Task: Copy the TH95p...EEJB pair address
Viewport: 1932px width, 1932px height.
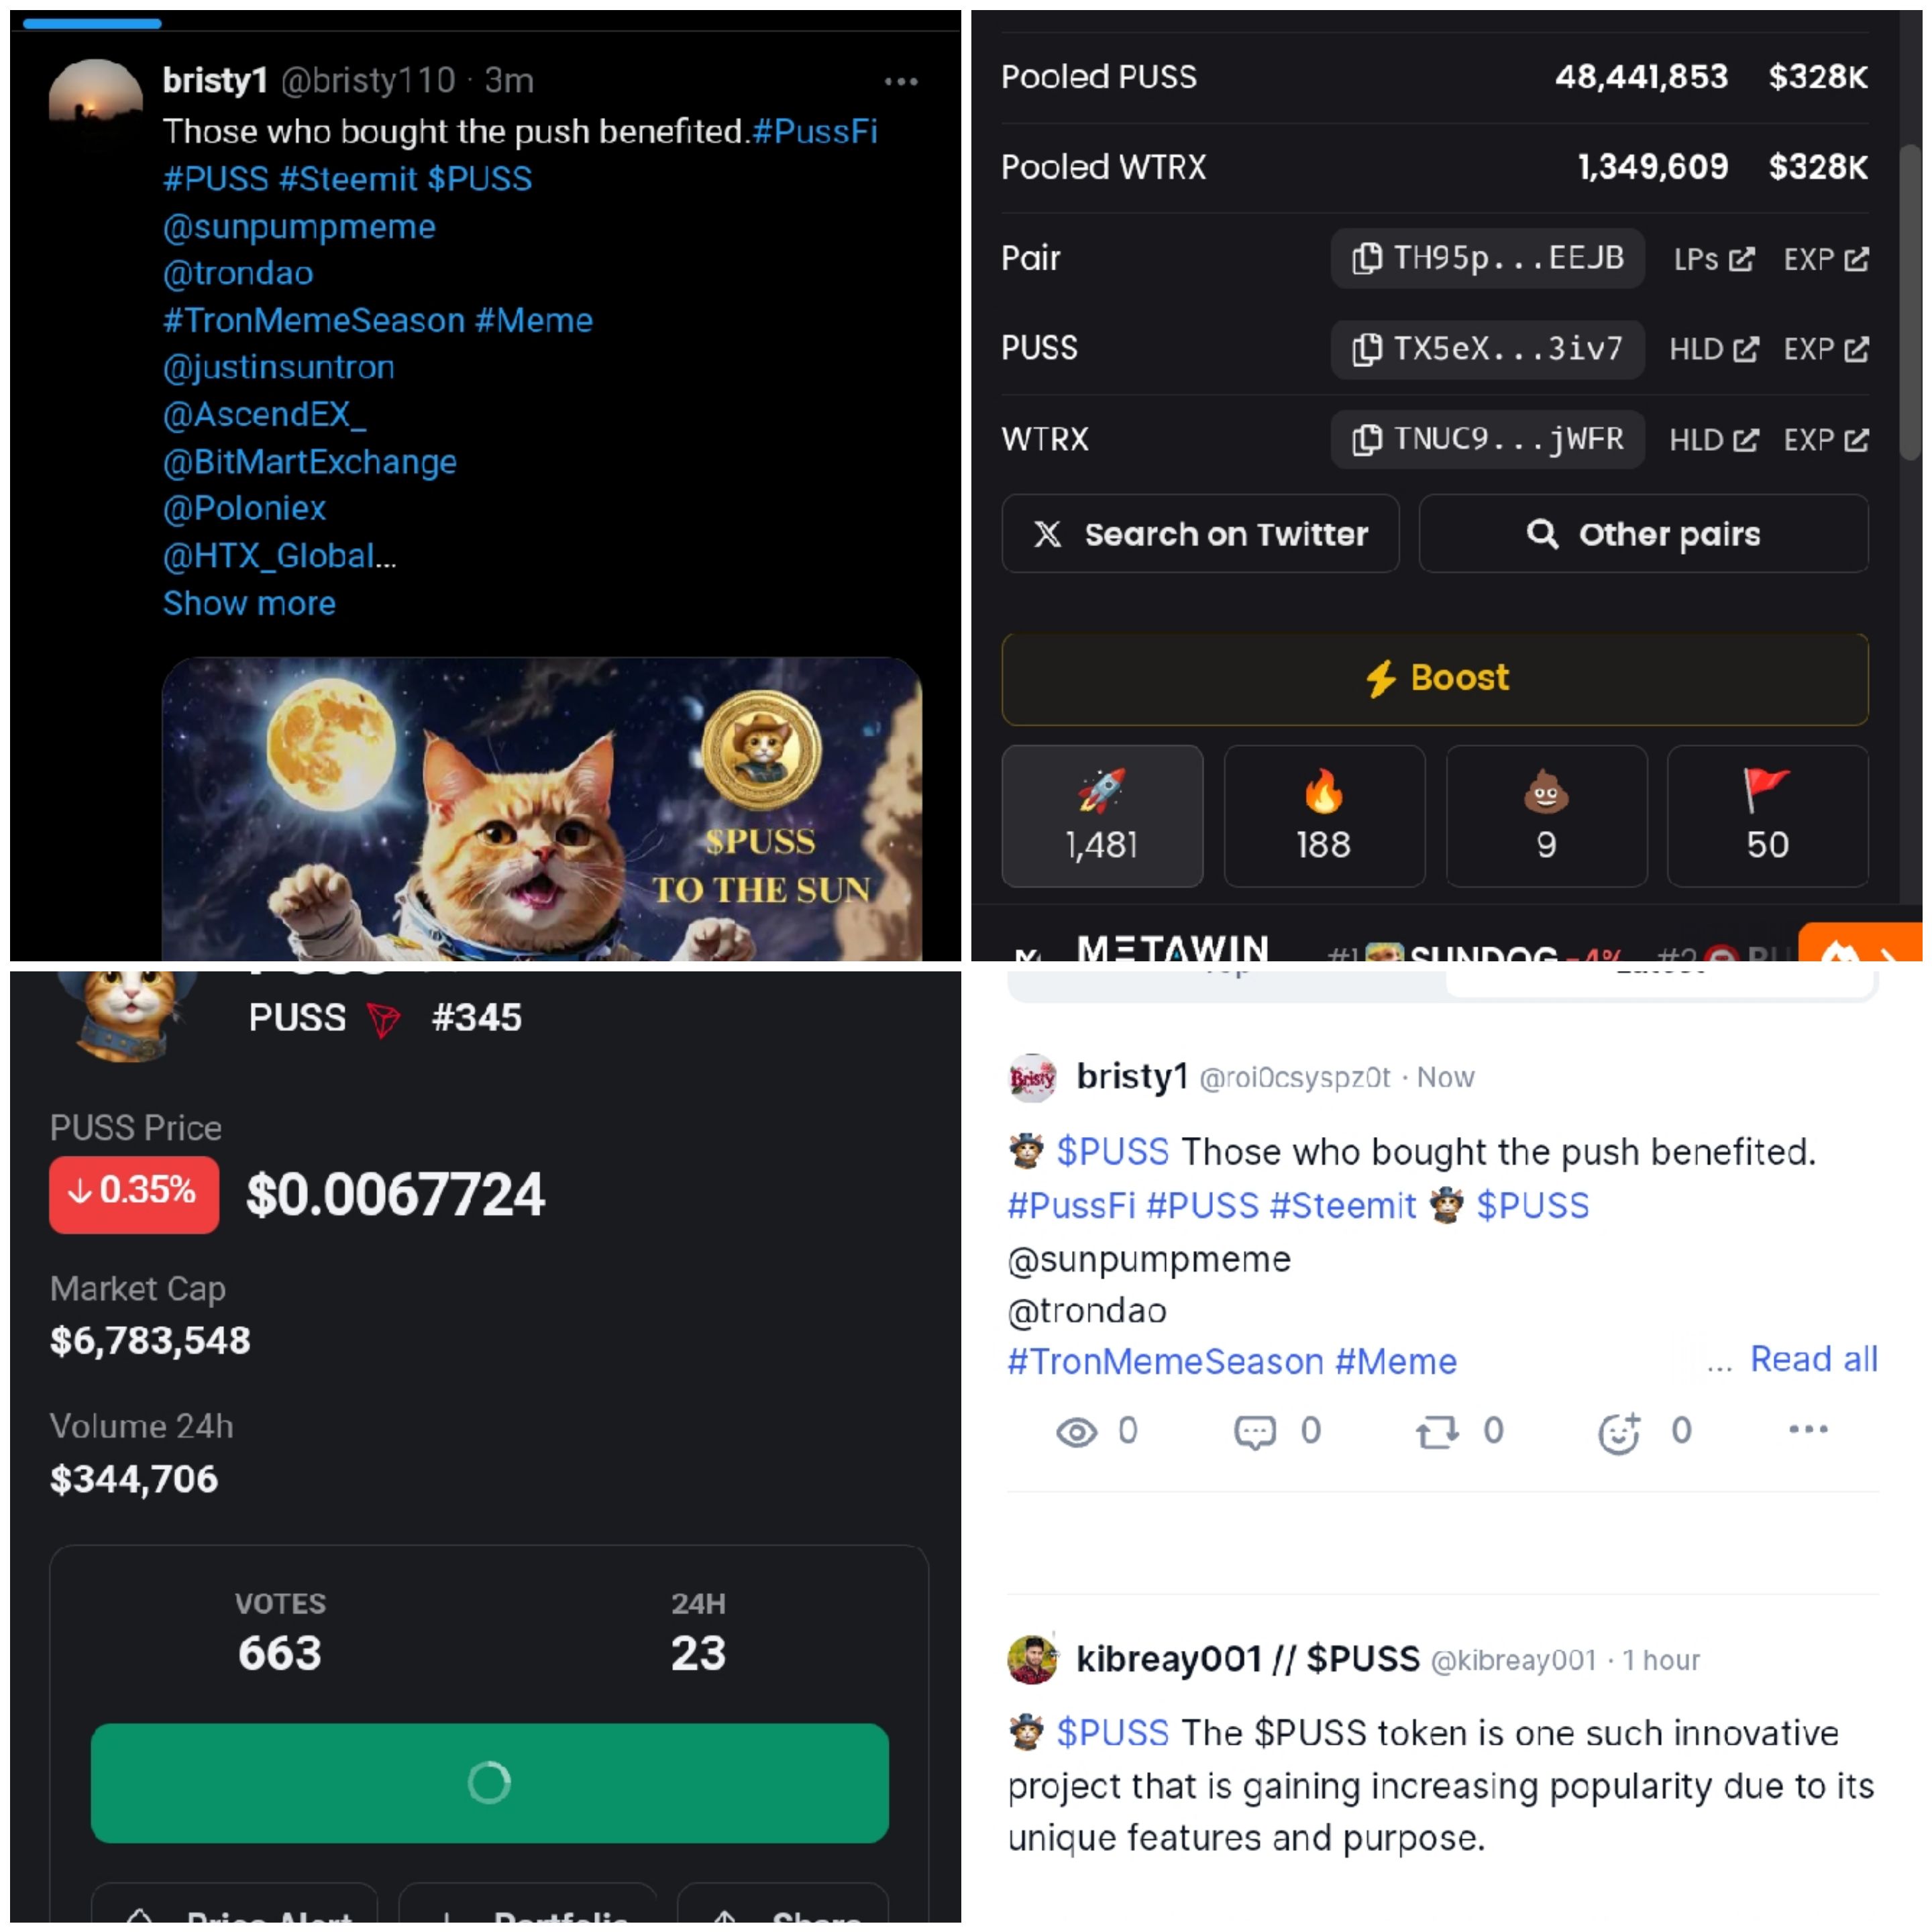Action: [1487, 258]
